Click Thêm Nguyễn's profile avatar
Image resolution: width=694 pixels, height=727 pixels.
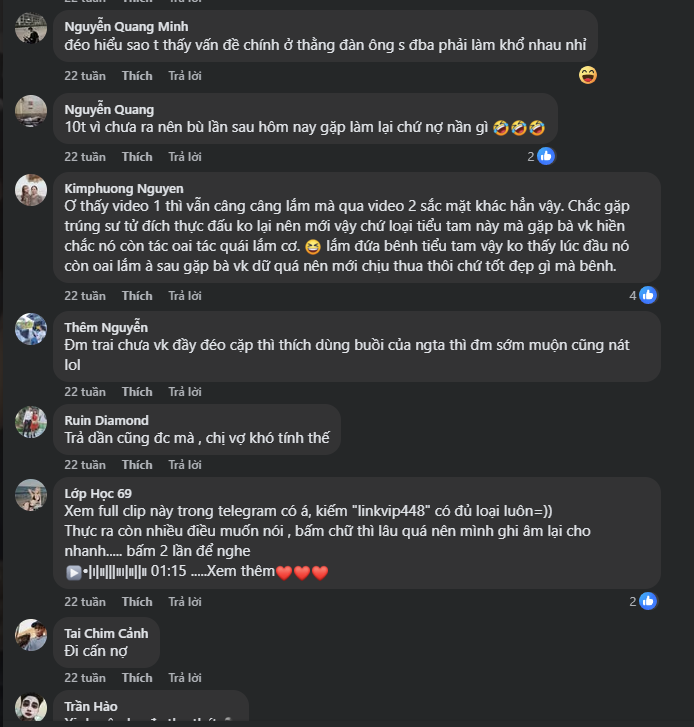[x=31, y=329]
